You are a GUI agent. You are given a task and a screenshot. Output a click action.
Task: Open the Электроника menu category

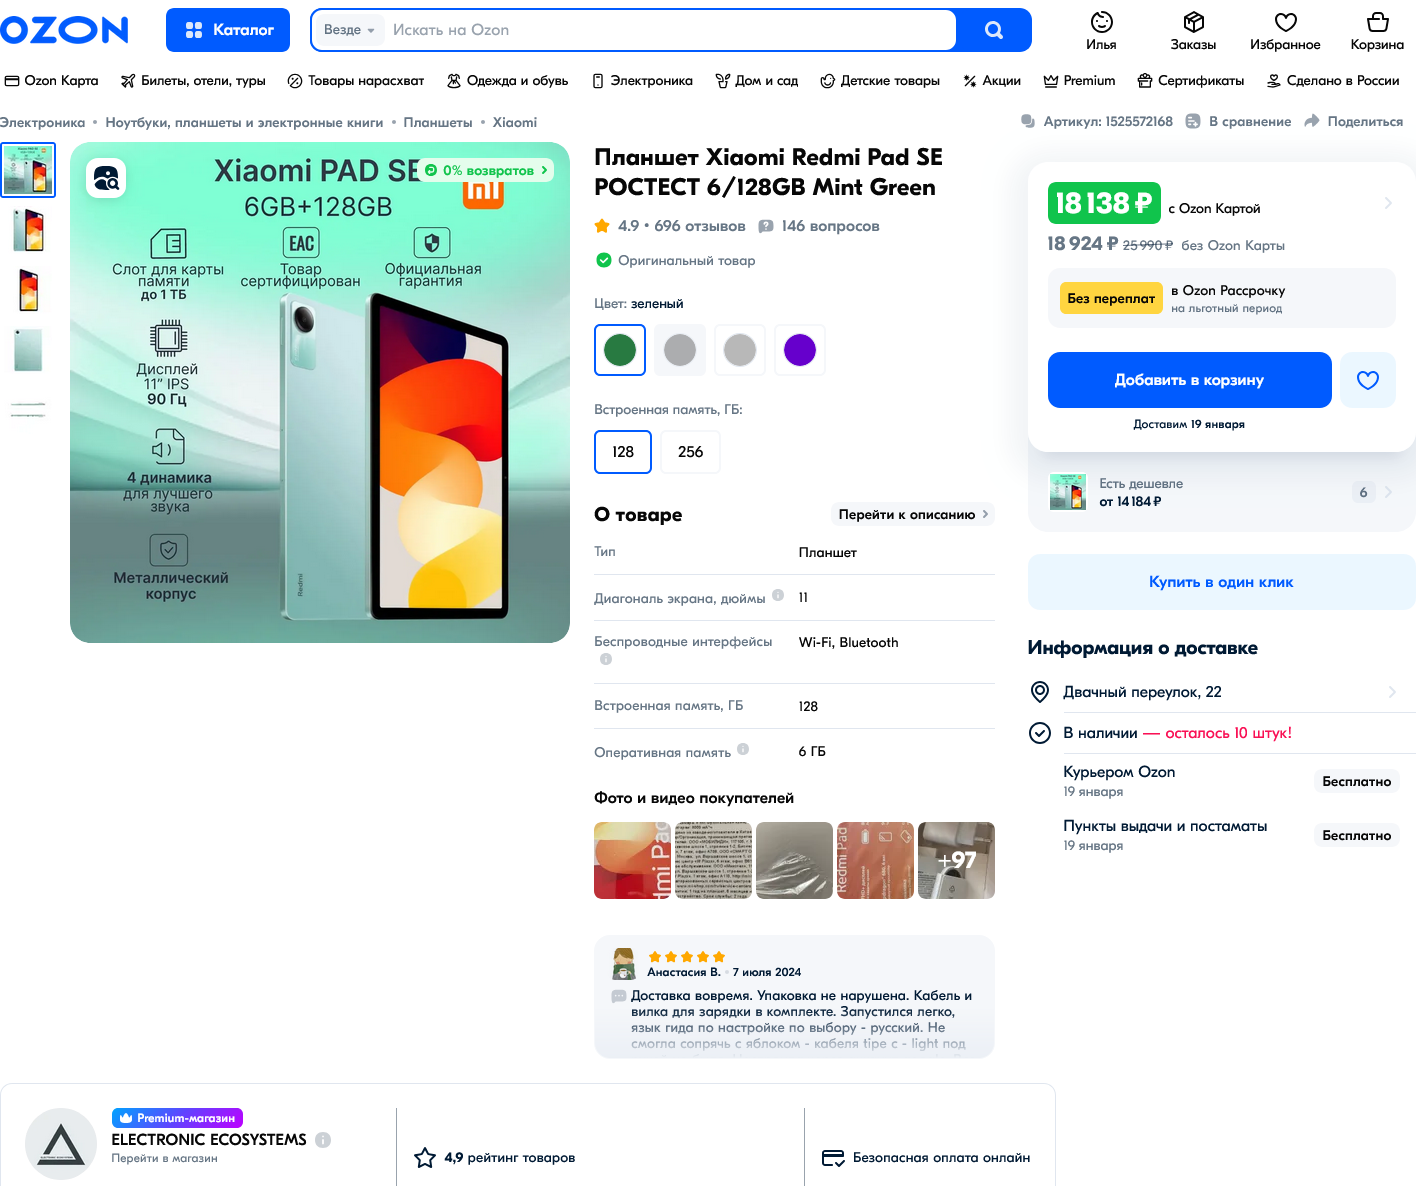[642, 81]
